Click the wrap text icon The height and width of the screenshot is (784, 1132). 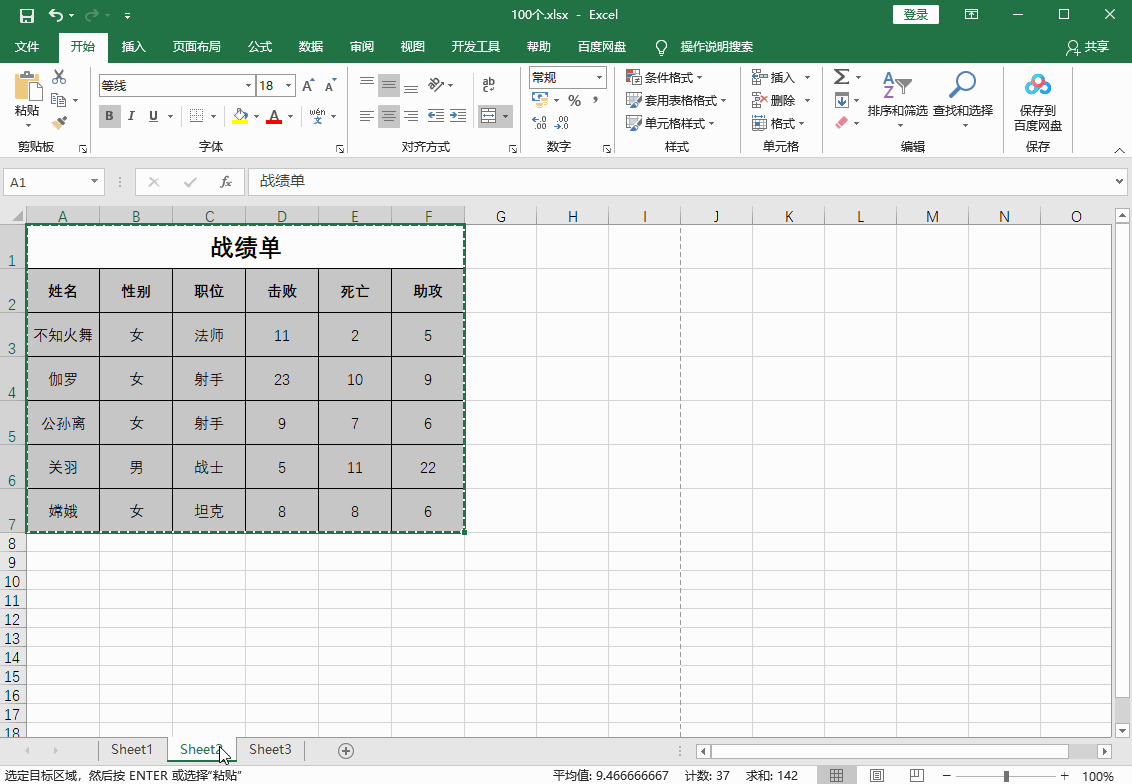click(x=489, y=85)
